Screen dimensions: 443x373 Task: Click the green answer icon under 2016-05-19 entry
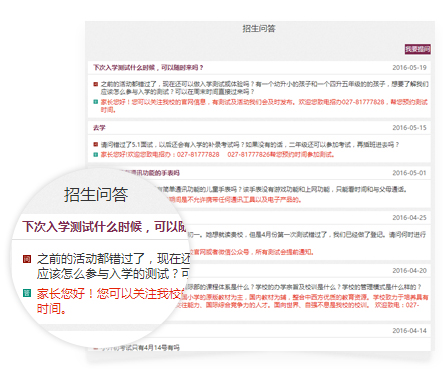coord(96,102)
